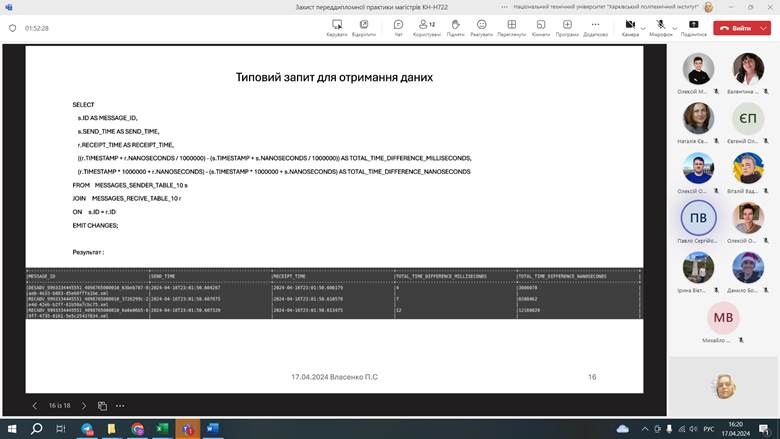This screenshot has width=780, height=439.
Task: Click the volume tray icon
Action: (693, 429)
